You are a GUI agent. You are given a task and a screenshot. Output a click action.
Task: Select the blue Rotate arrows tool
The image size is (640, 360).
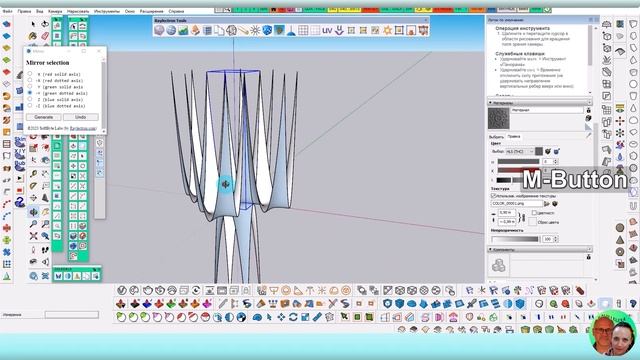(293, 317)
